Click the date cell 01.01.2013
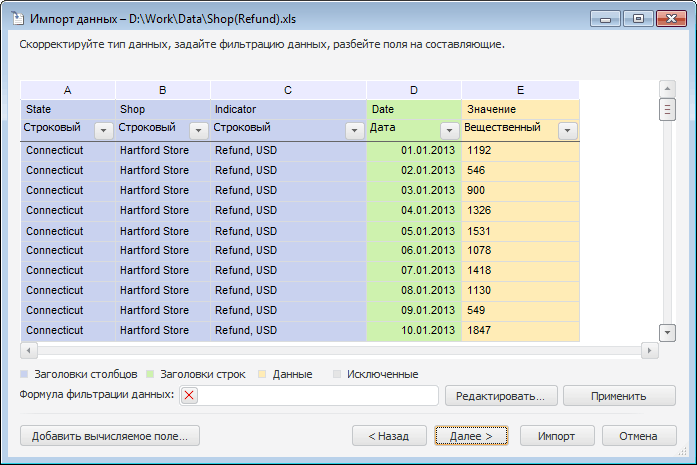 pyautogui.click(x=414, y=151)
